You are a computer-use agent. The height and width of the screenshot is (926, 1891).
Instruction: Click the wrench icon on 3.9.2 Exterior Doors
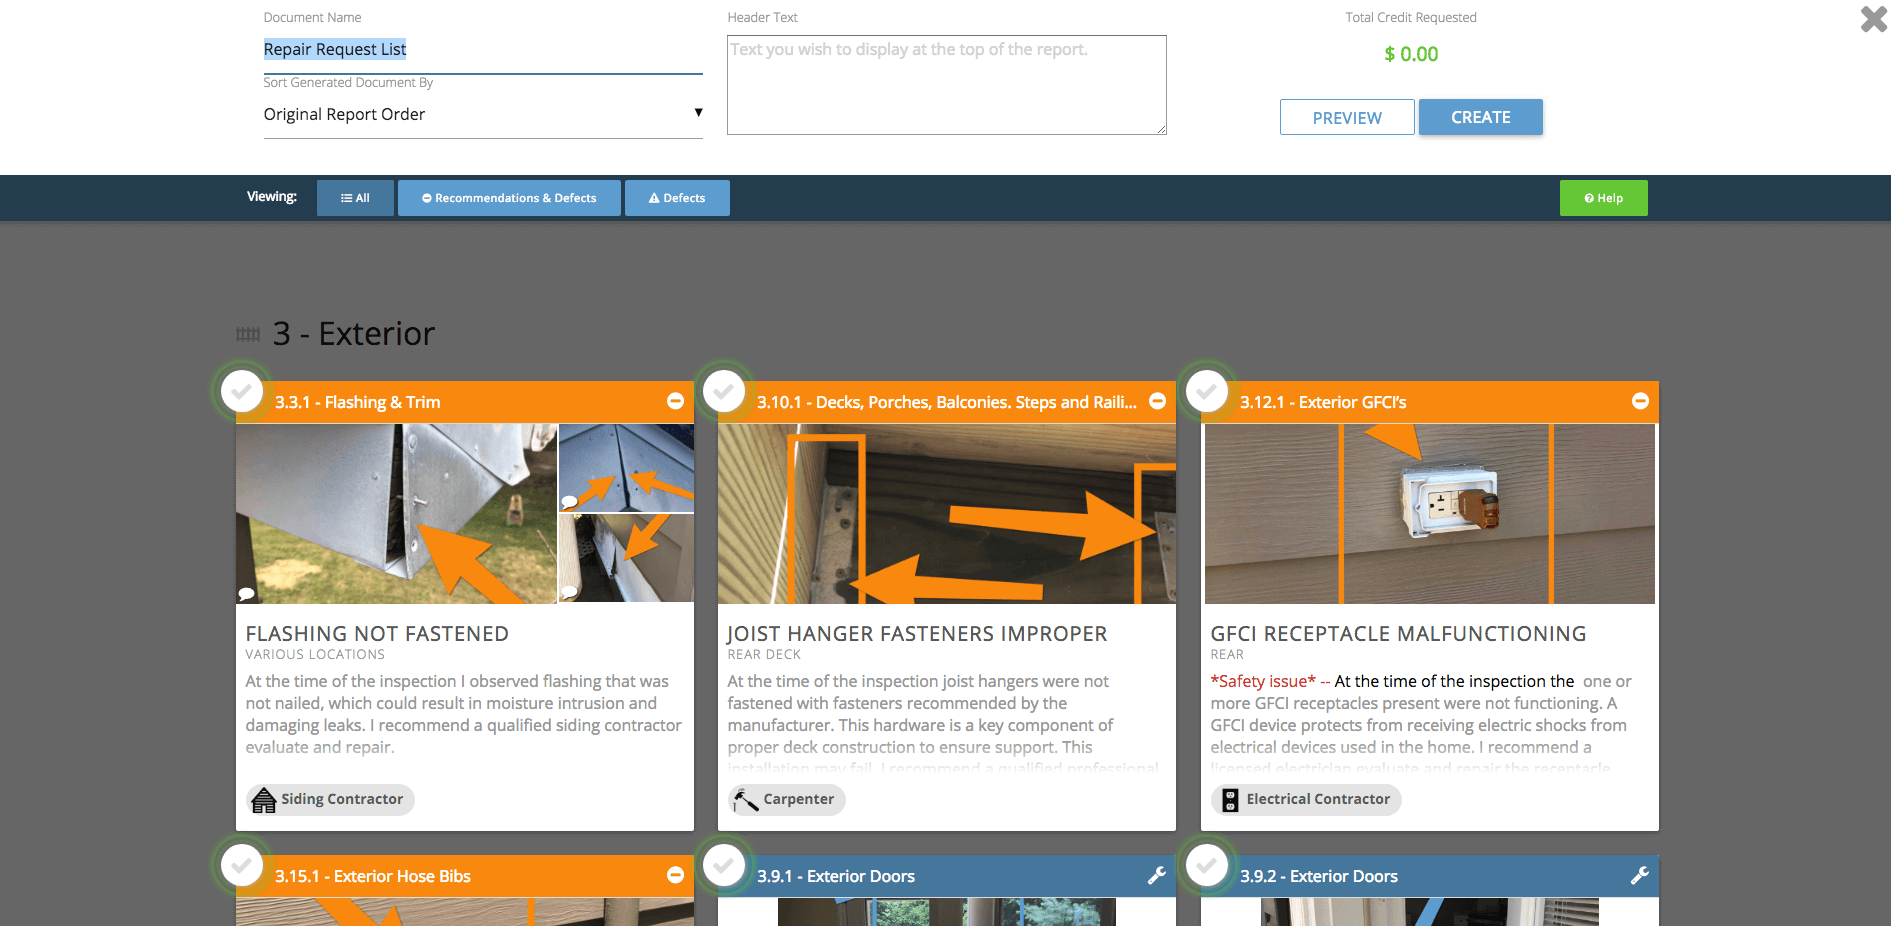(1640, 875)
